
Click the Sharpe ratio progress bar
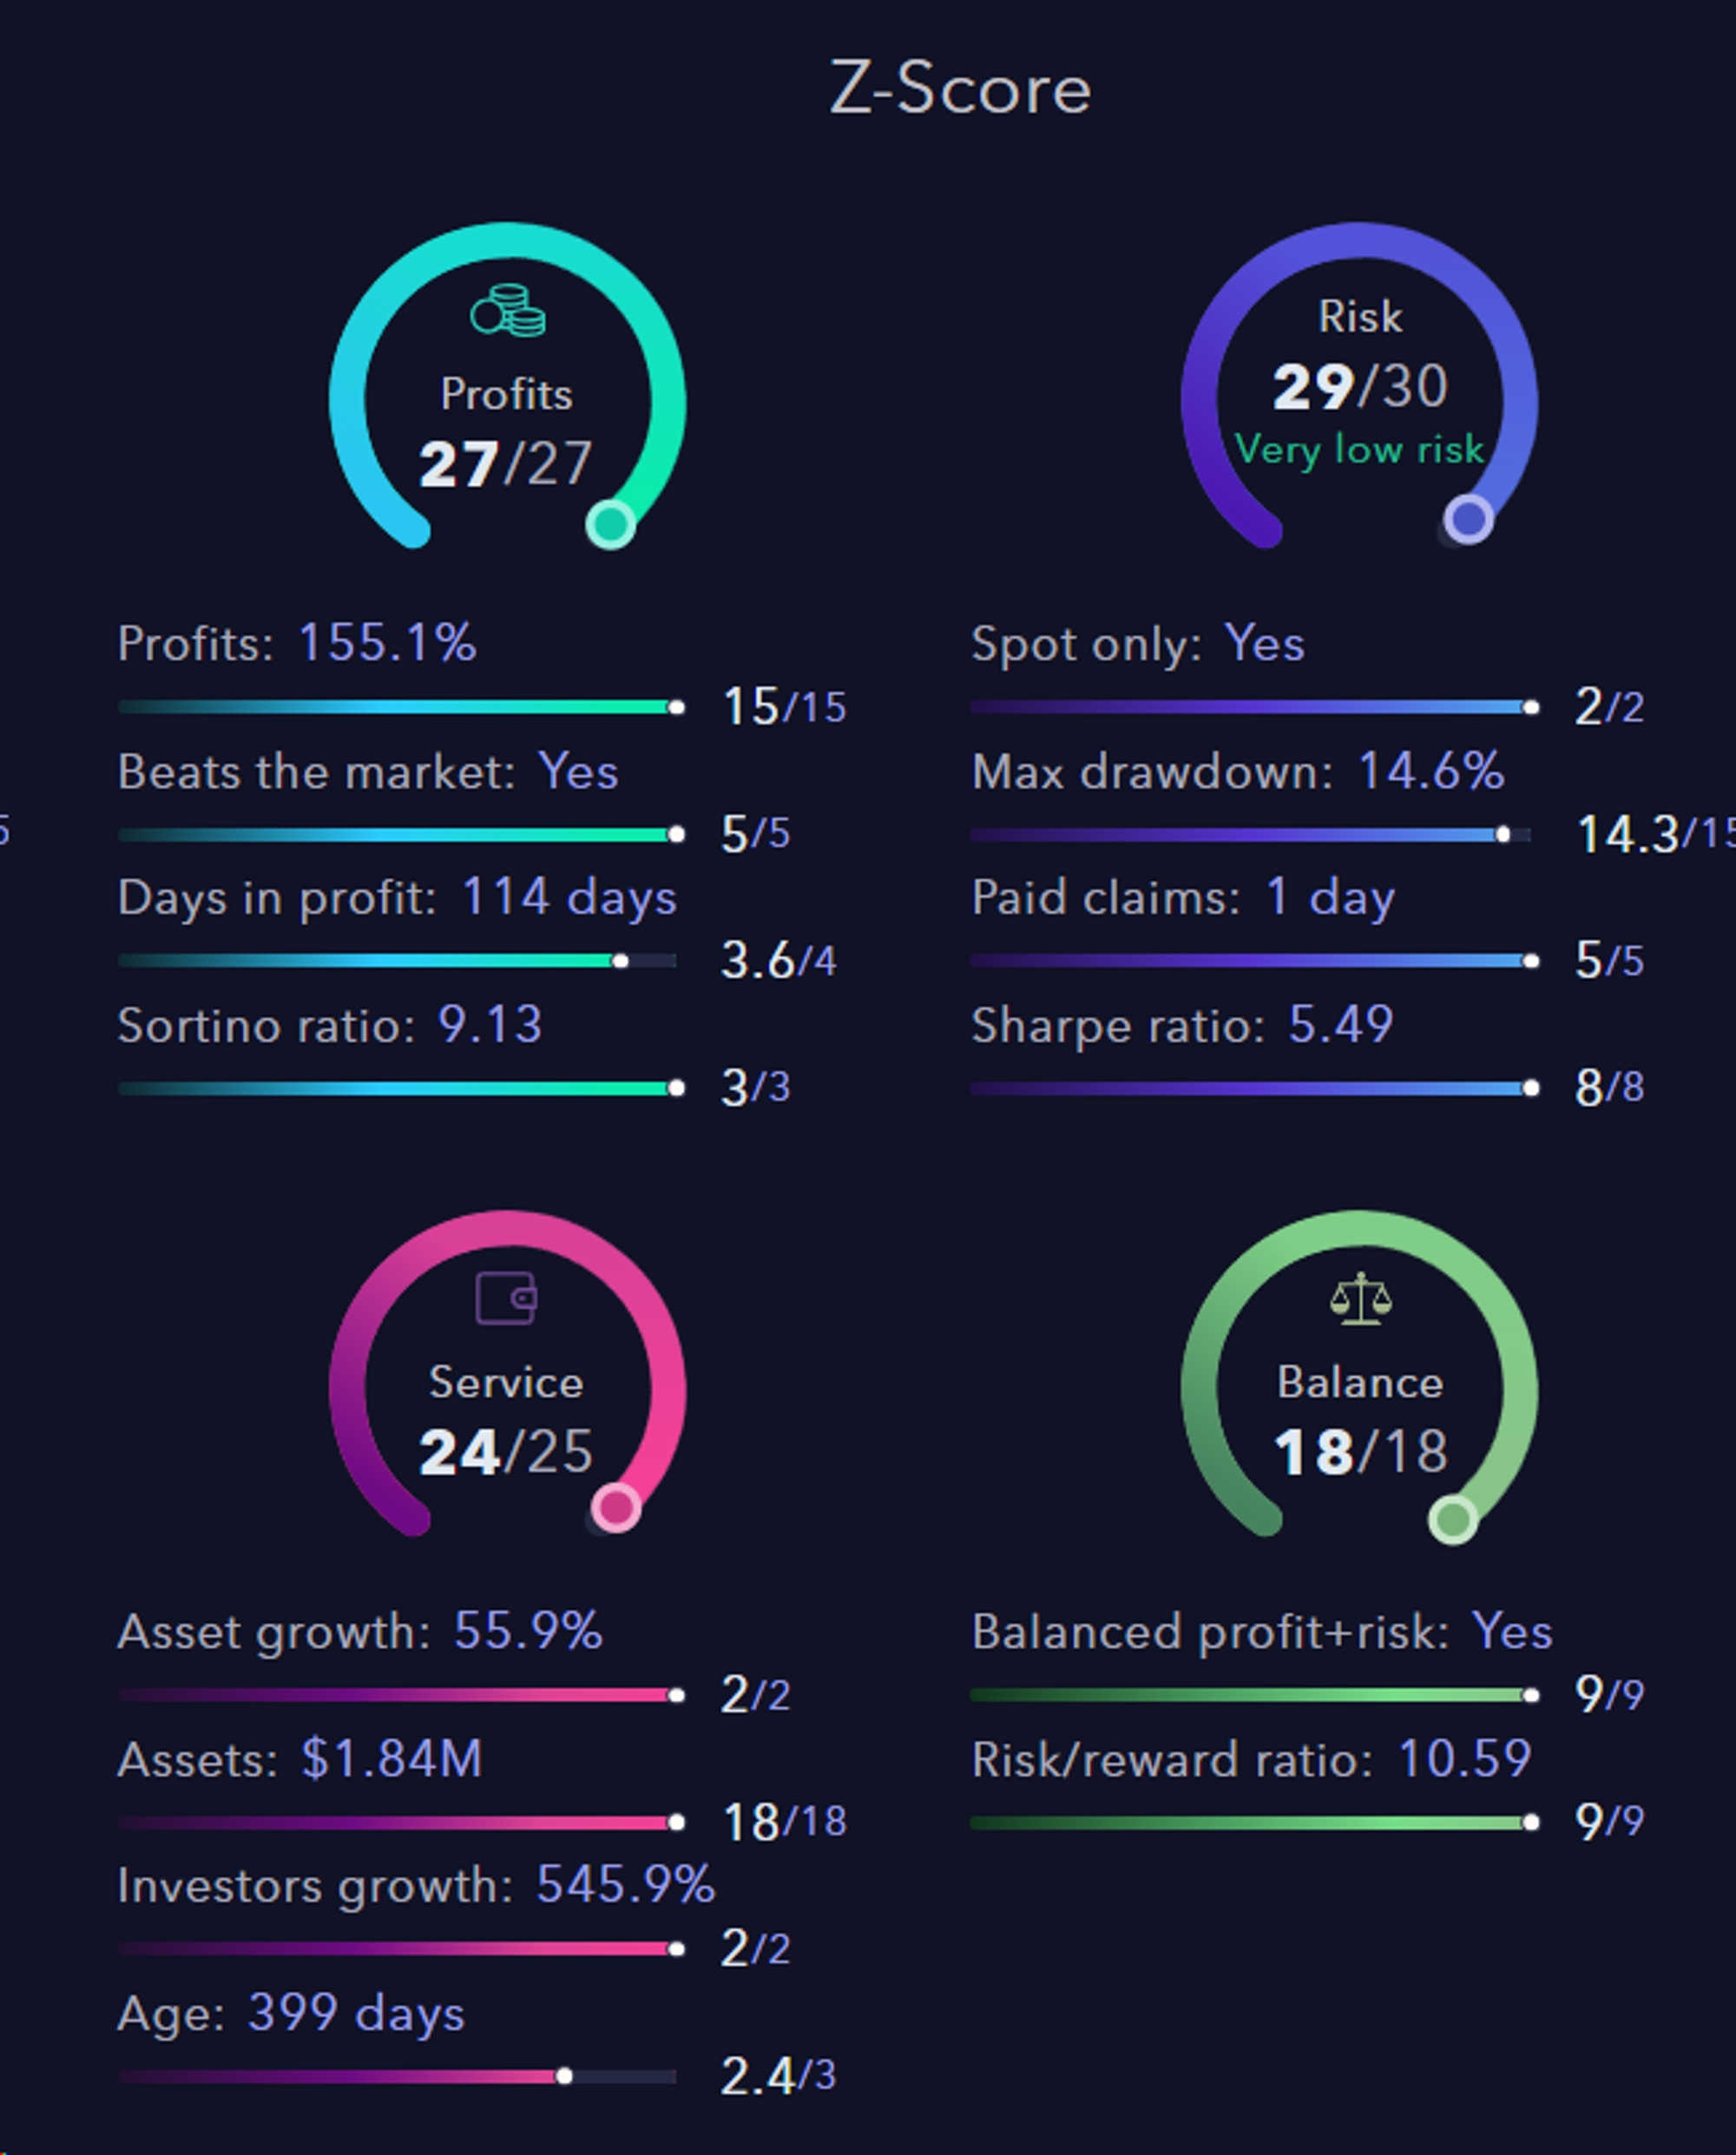point(1250,1088)
